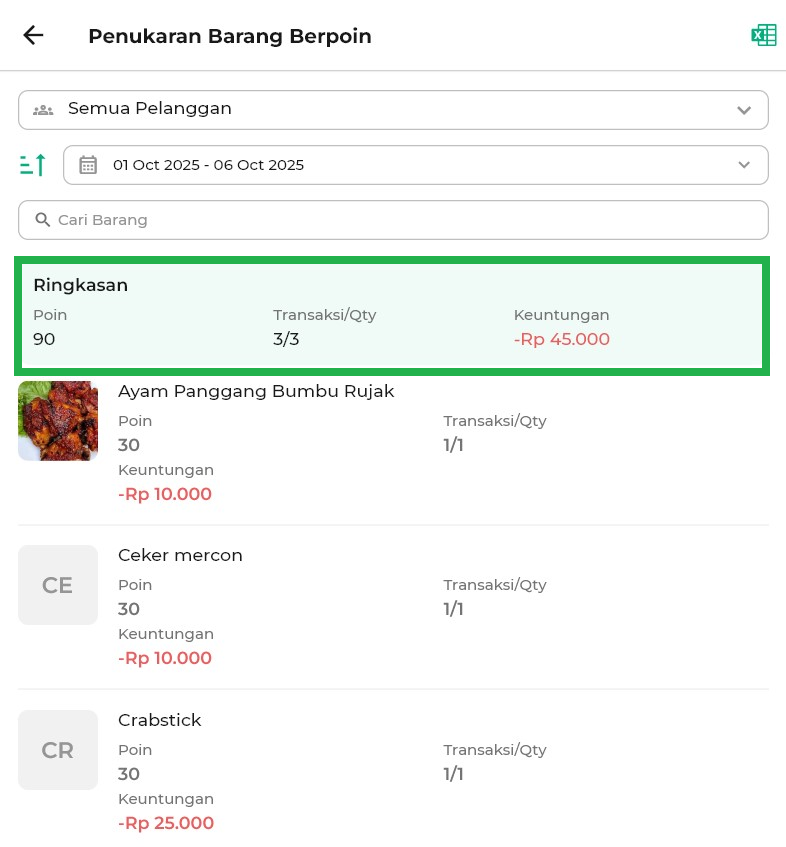This screenshot has height=847, width=786.
Task: Click Crabstick's -Rp 25.000 profit value
Action: (165, 823)
